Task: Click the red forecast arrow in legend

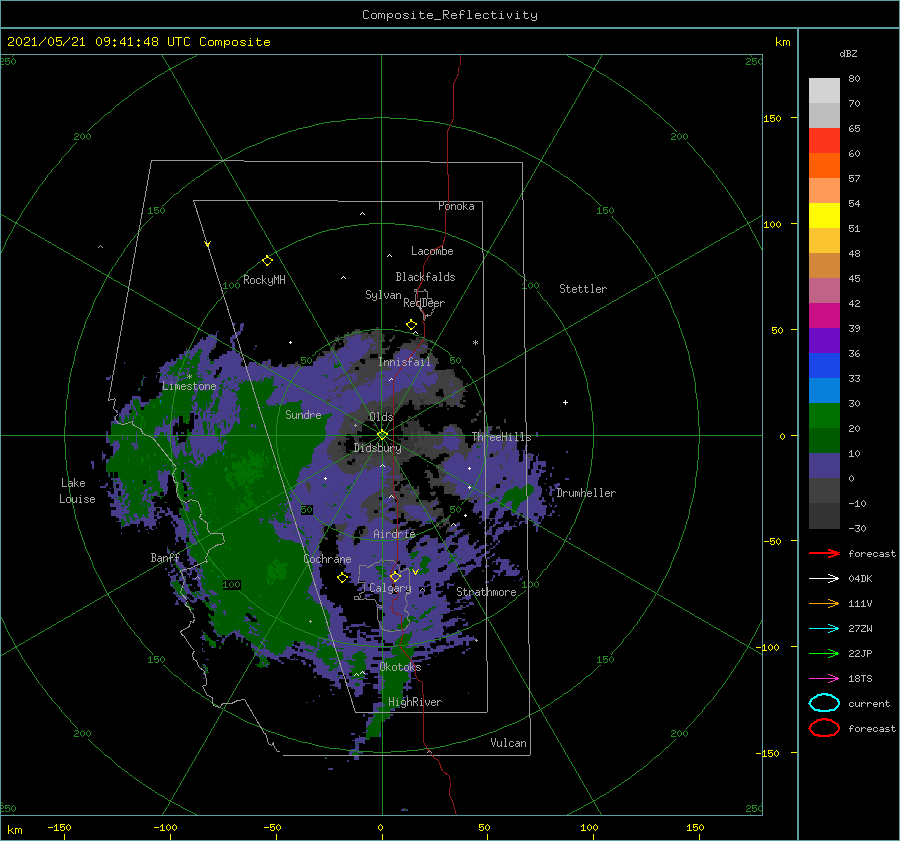Action: [x=824, y=553]
